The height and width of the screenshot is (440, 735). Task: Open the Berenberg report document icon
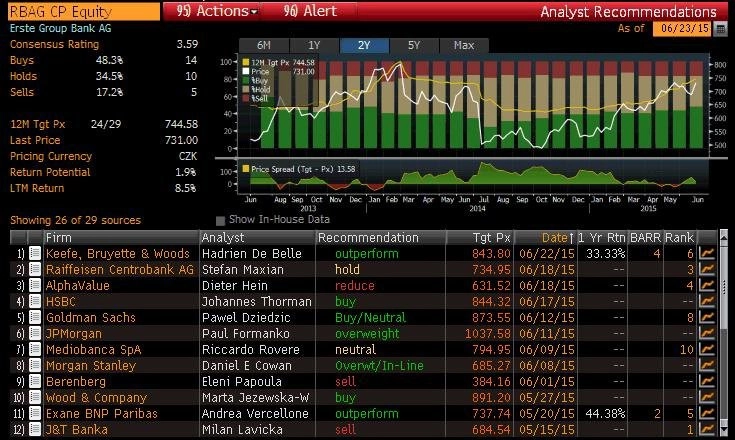[35, 381]
